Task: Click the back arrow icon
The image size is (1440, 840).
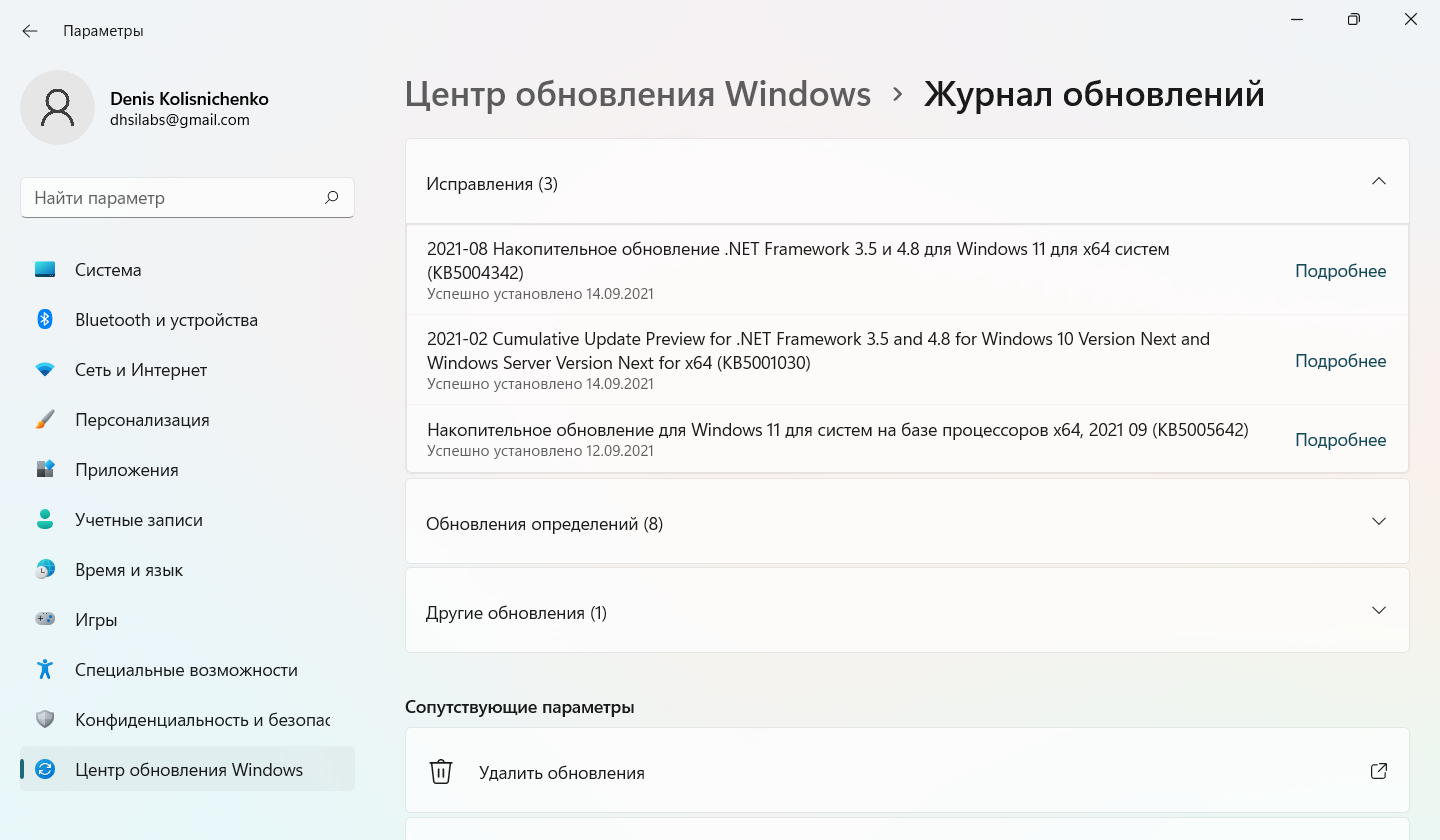Action: [x=30, y=31]
